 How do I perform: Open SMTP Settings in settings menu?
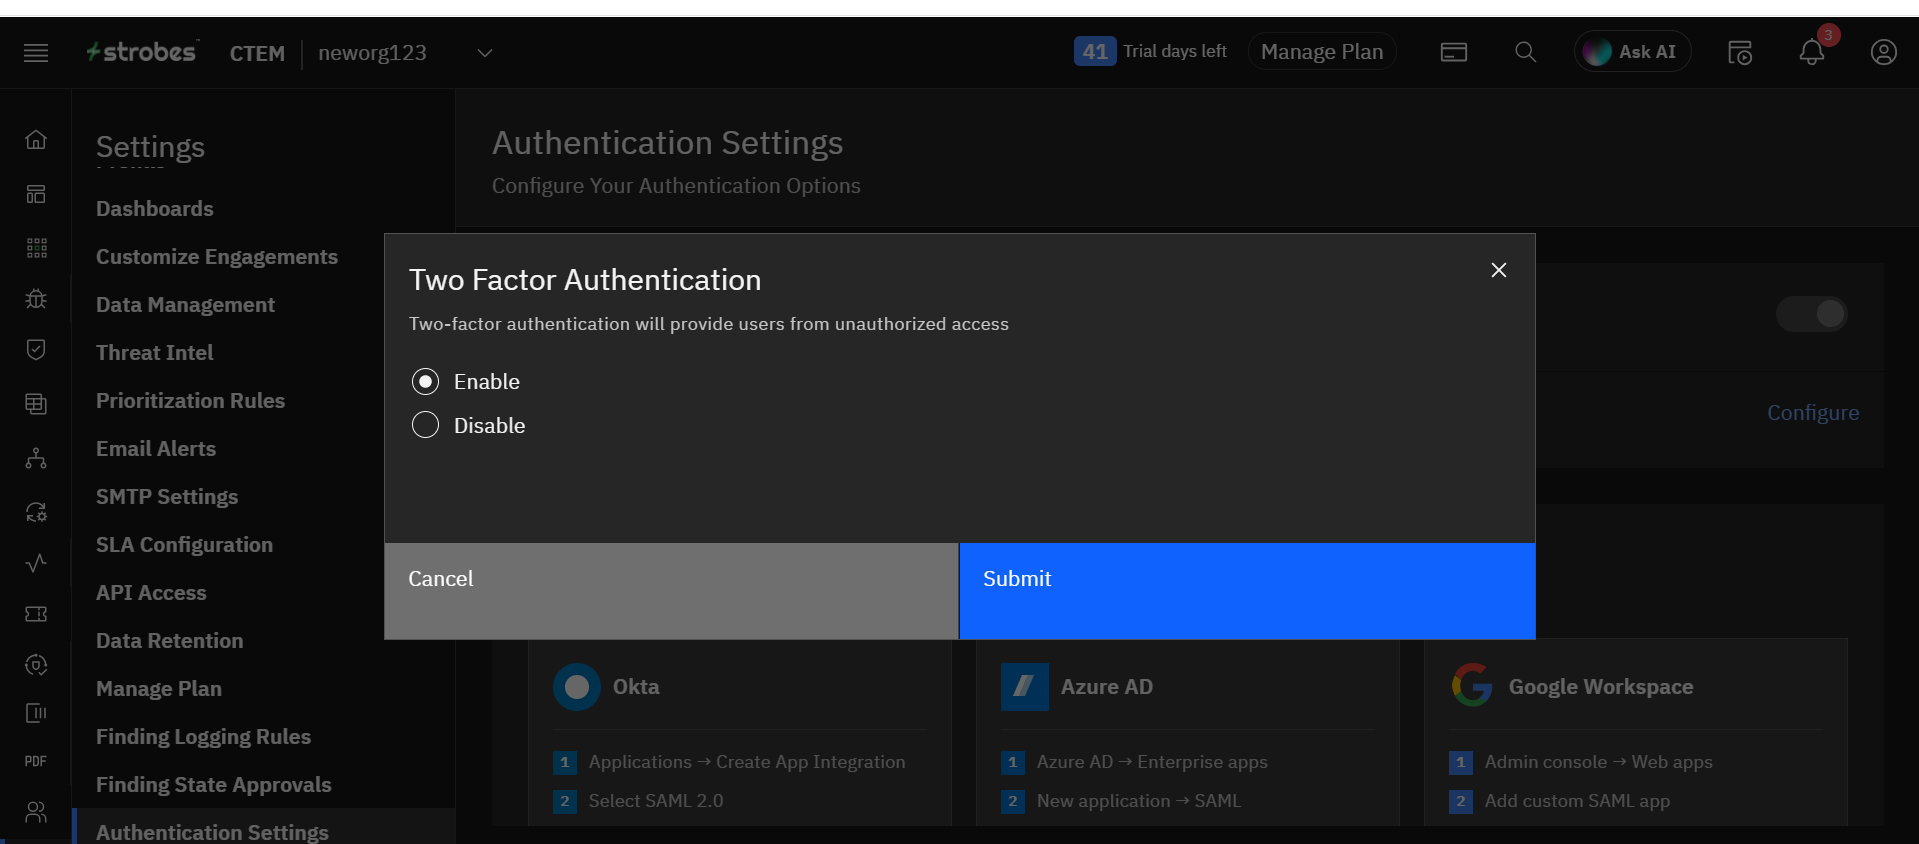pyautogui.click(x=167, y=497)
